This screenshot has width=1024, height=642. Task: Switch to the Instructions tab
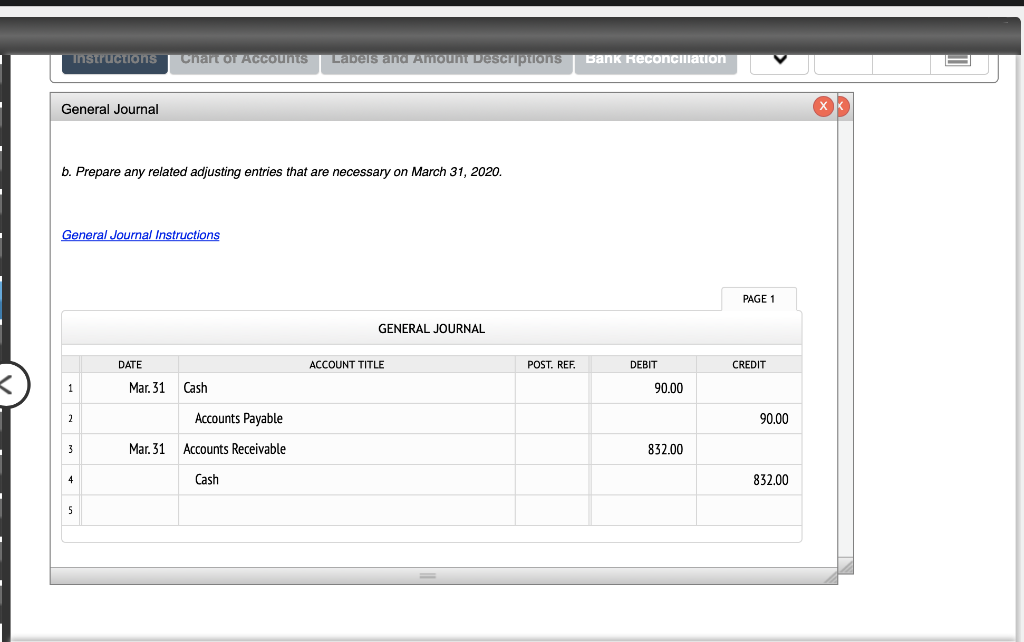point(114,58)
